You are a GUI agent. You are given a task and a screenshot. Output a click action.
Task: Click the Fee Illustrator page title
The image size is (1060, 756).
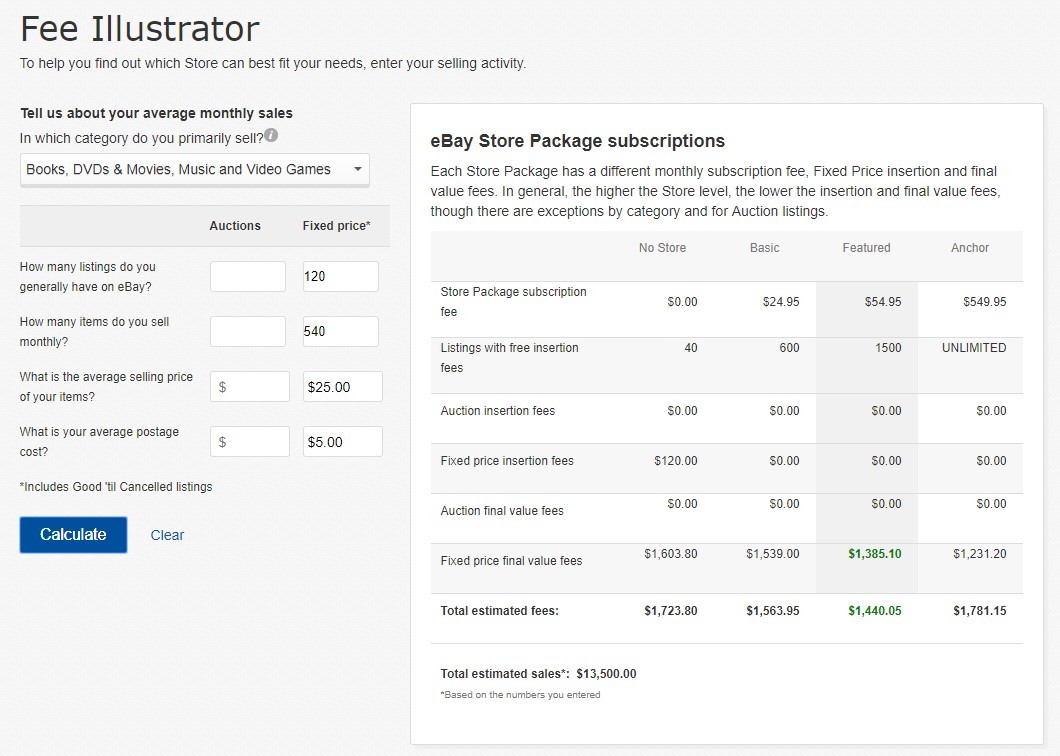[140, 29]
